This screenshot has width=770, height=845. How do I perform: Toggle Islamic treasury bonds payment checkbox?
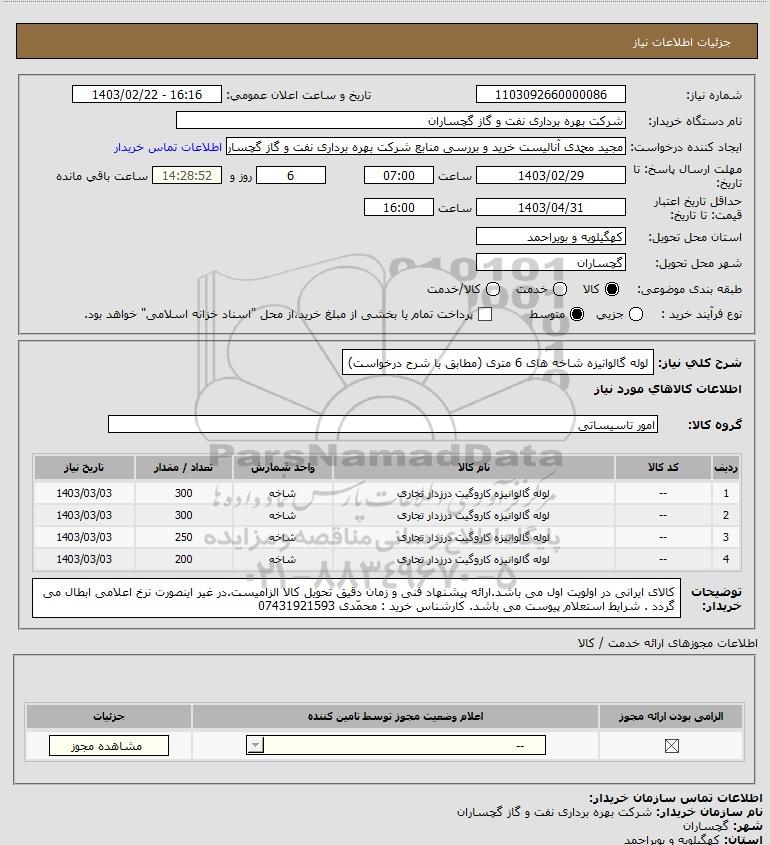coord(485,314)
